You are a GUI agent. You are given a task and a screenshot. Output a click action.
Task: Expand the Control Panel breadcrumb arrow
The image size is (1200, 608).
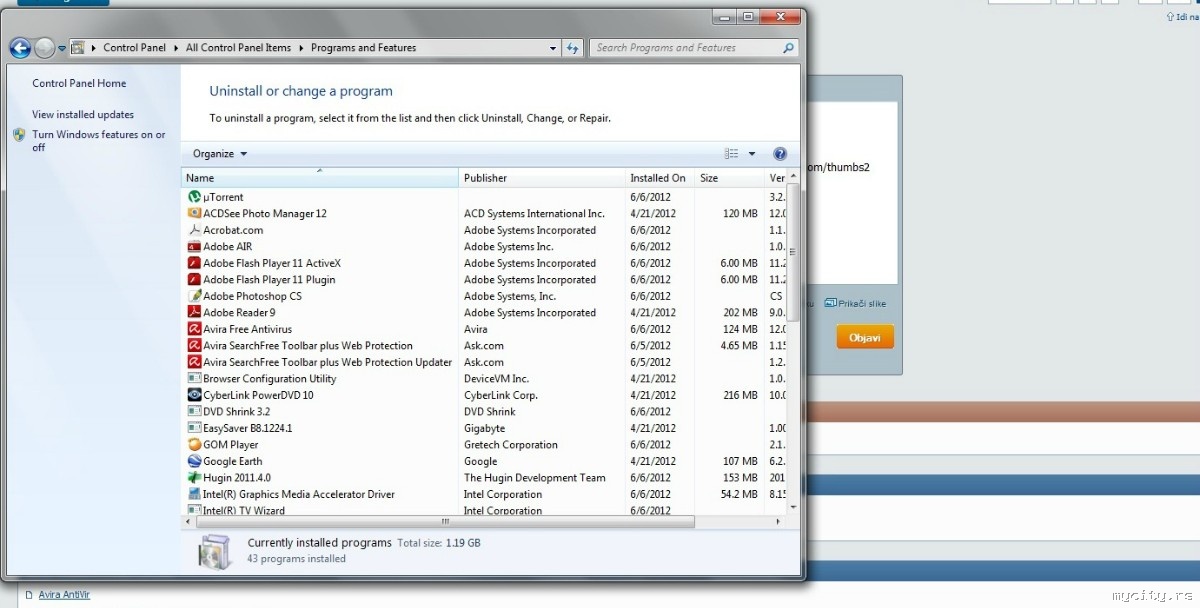tap(176, 48)
